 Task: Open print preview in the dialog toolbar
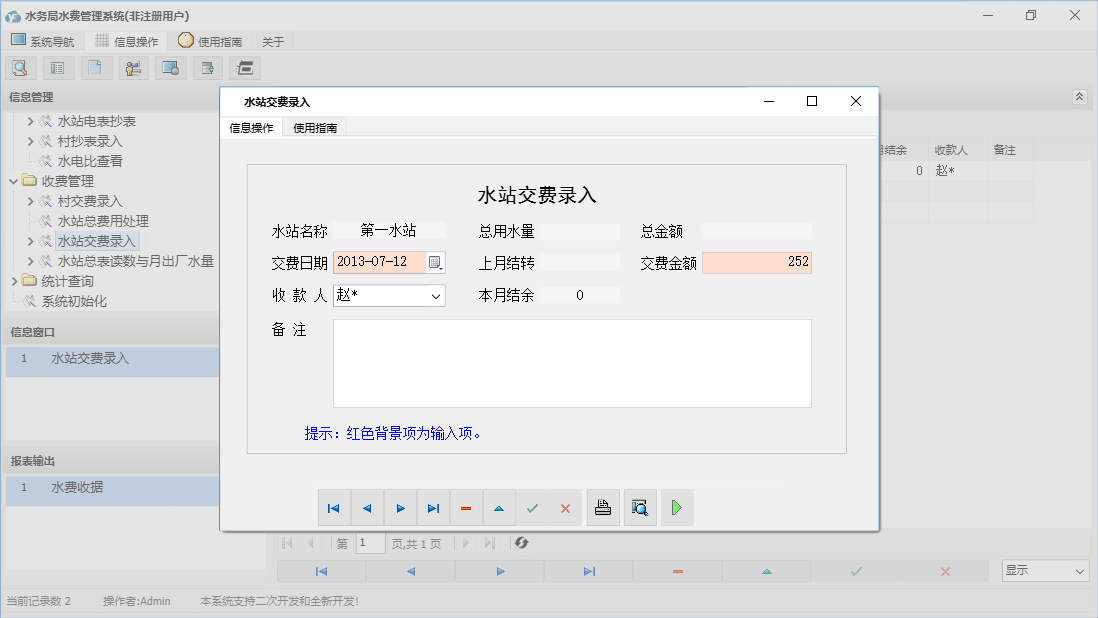pos(640,507)
